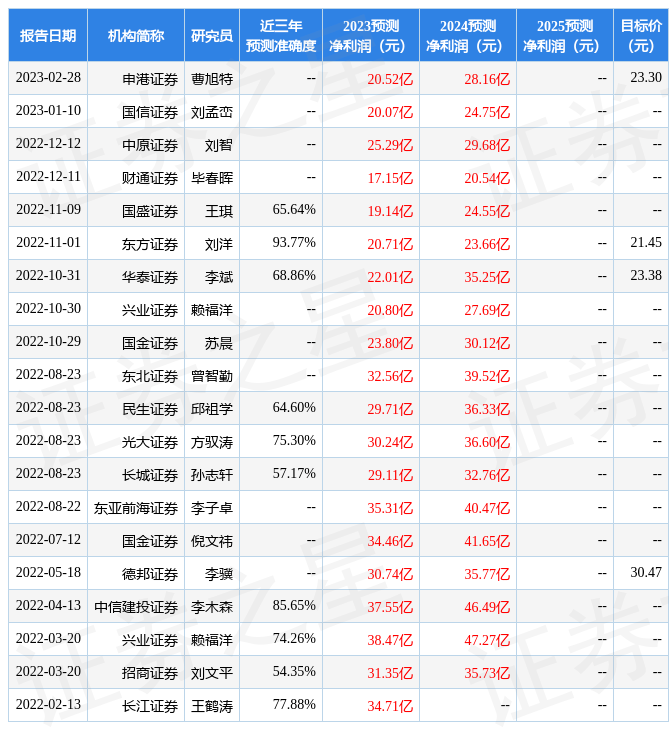This screenshot has height=730, width=669.
Task: Click accuracy value 65.64%
Action: (x=294, y=210)
